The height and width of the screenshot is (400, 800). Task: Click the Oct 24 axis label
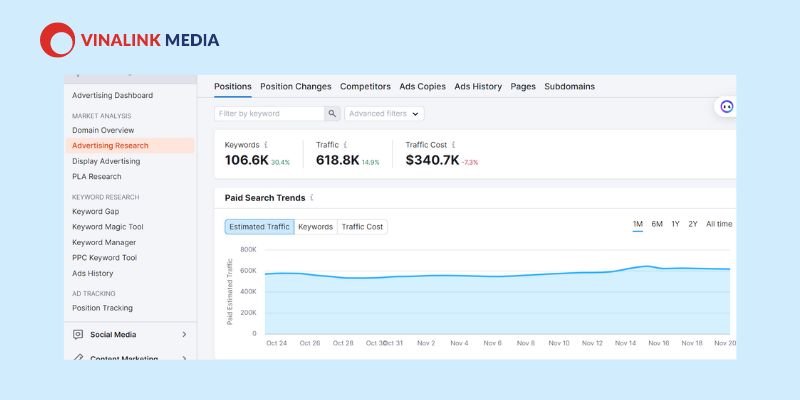(277, 343)
